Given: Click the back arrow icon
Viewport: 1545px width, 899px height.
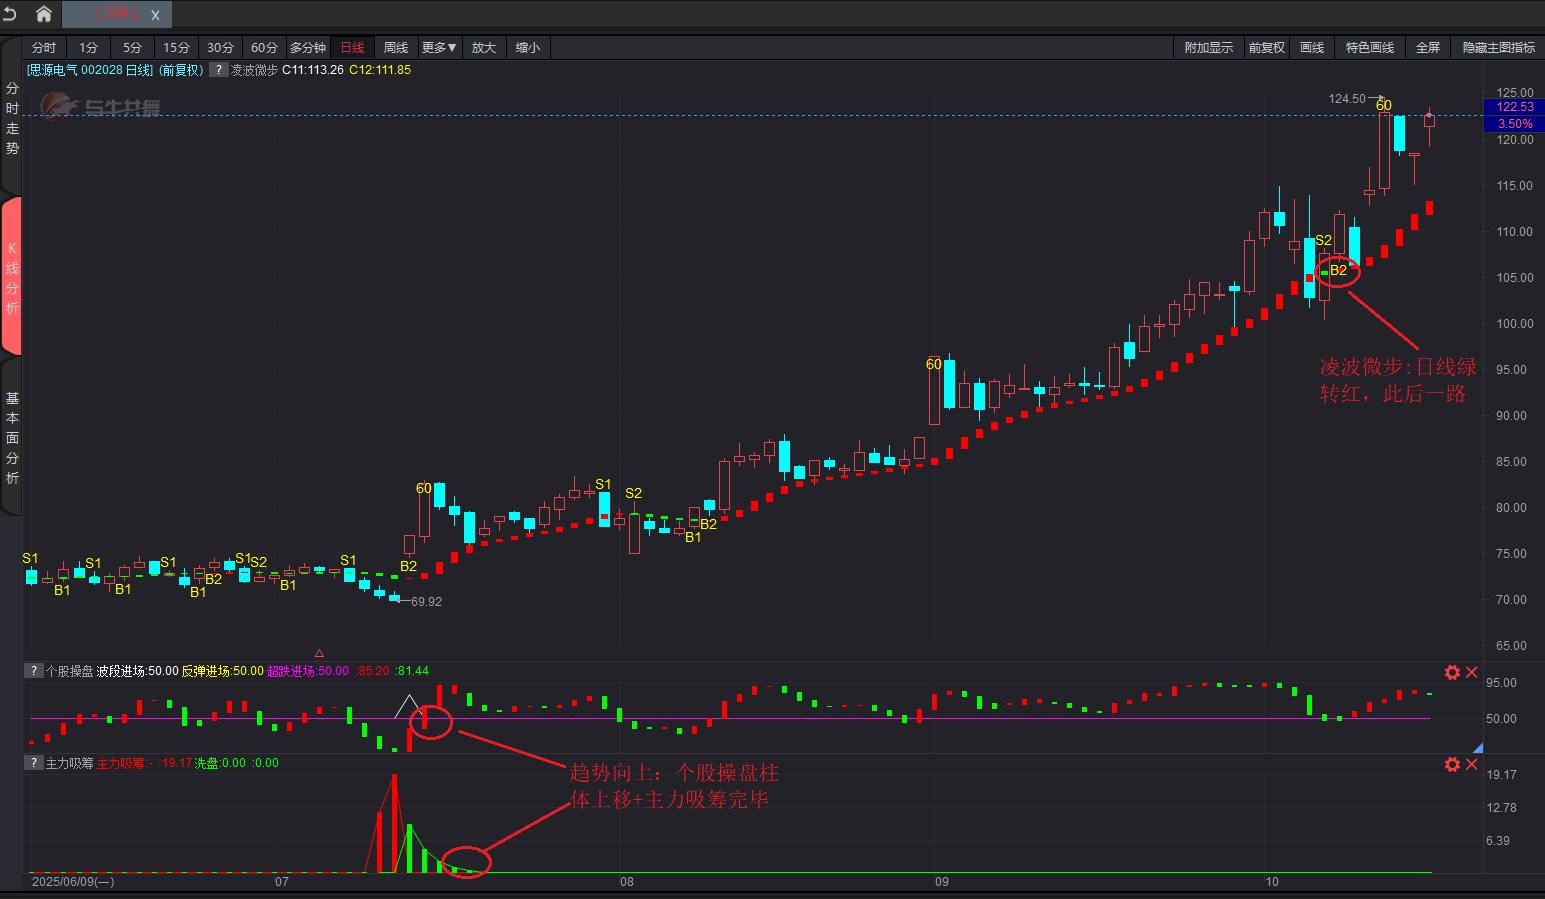Looking at the screenshot, I should click(x=11, y=14).
